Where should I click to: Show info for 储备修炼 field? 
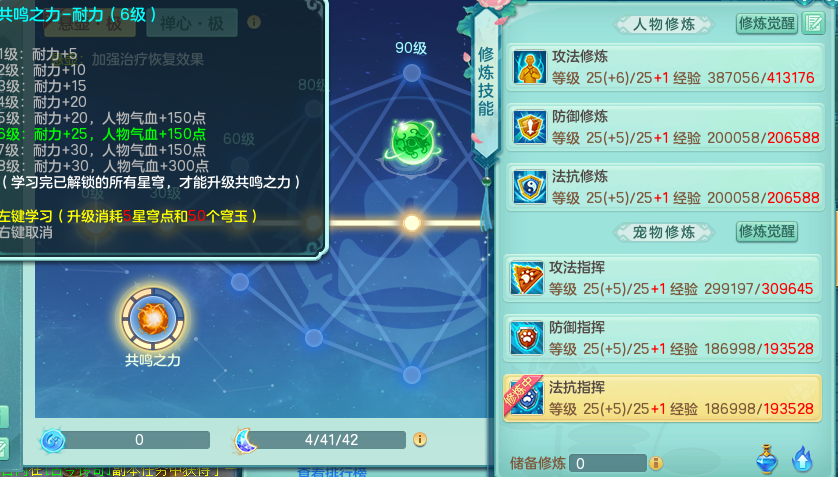[655, 463]
